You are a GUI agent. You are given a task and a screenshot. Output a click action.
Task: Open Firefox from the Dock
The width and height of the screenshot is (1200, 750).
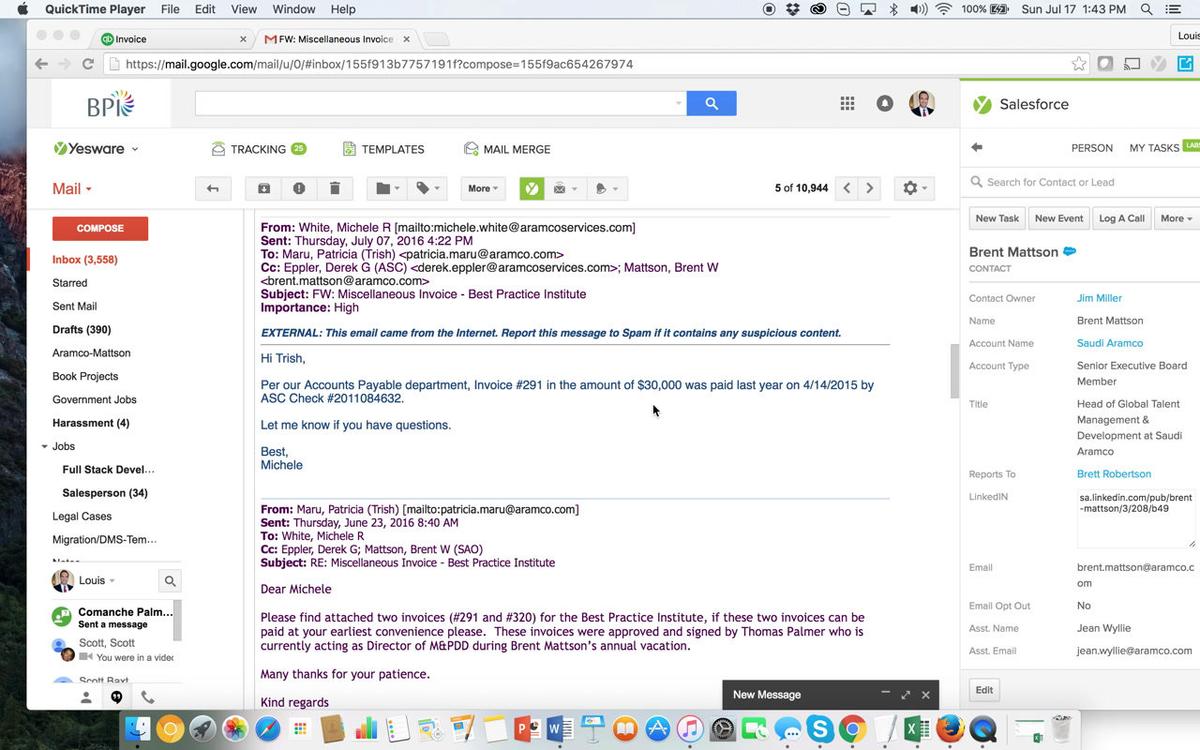(x=950, y=728)
